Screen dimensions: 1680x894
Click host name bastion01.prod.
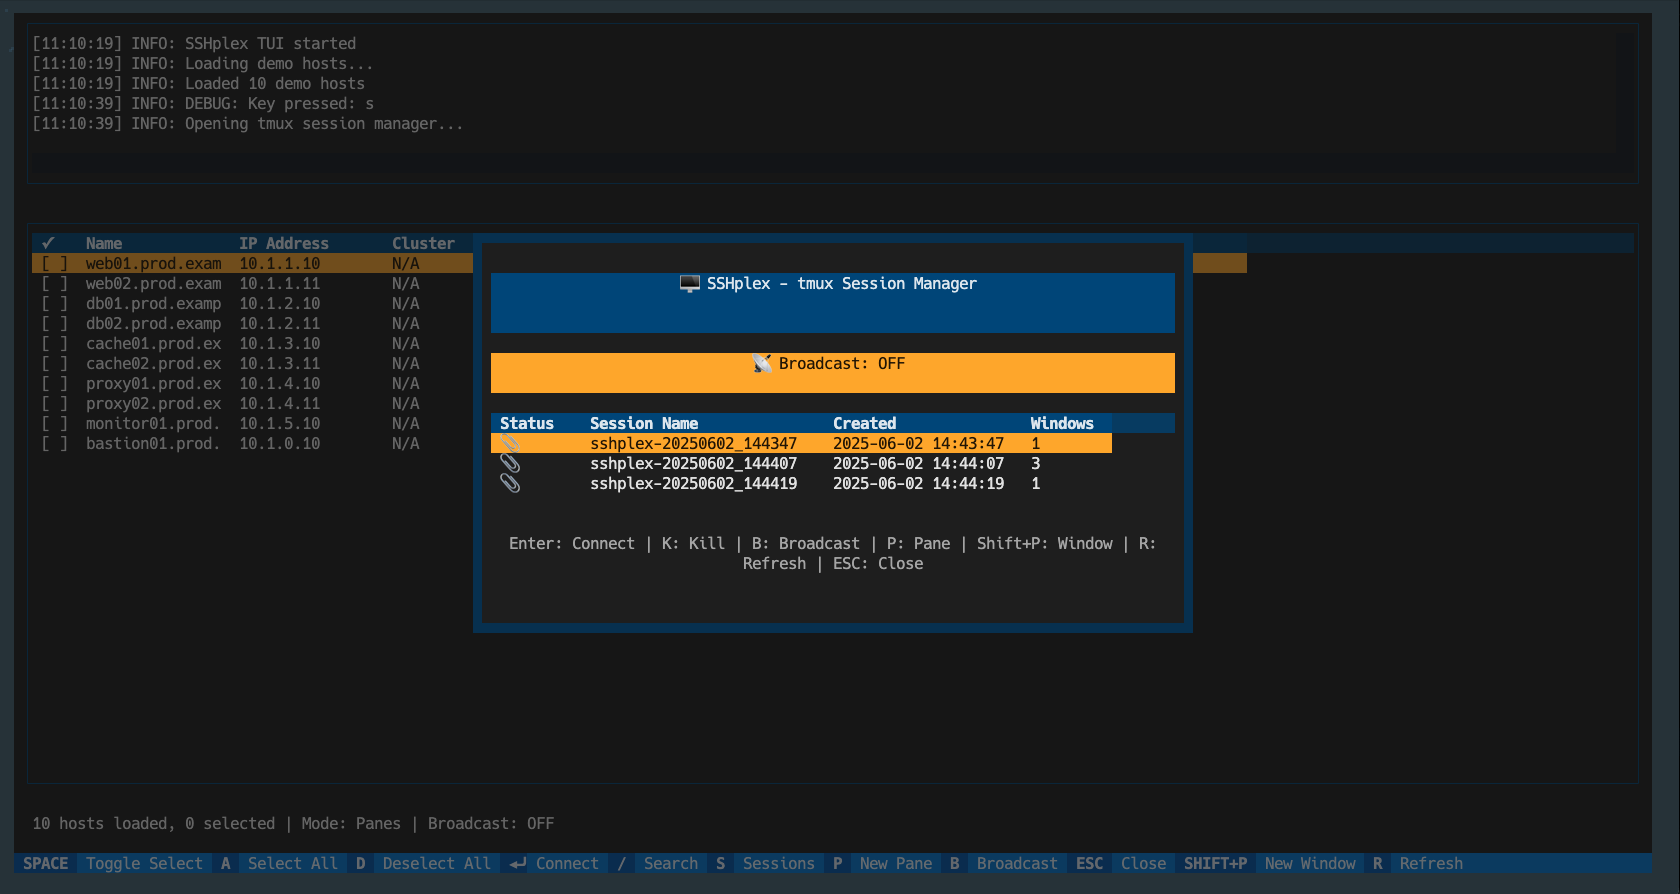pos(154,444)
